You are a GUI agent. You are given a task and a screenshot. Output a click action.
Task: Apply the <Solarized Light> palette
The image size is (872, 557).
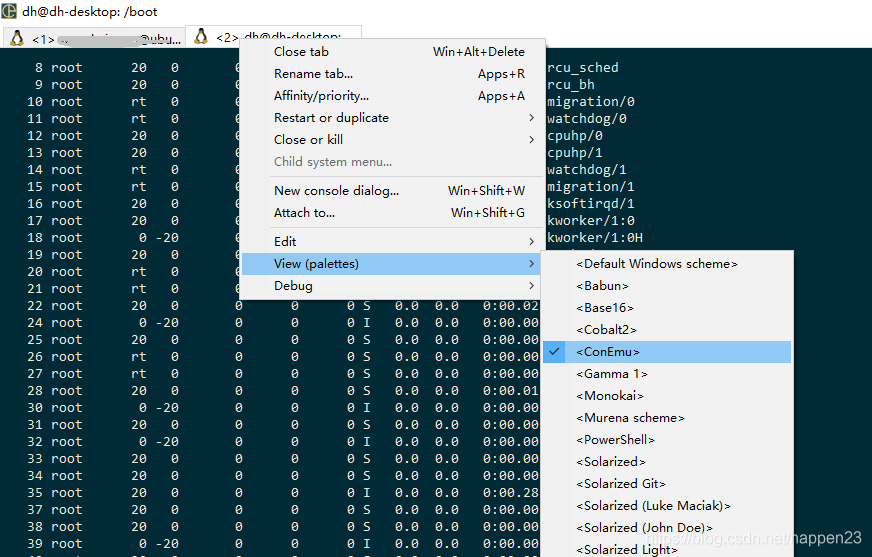click(x=667, y=549)
